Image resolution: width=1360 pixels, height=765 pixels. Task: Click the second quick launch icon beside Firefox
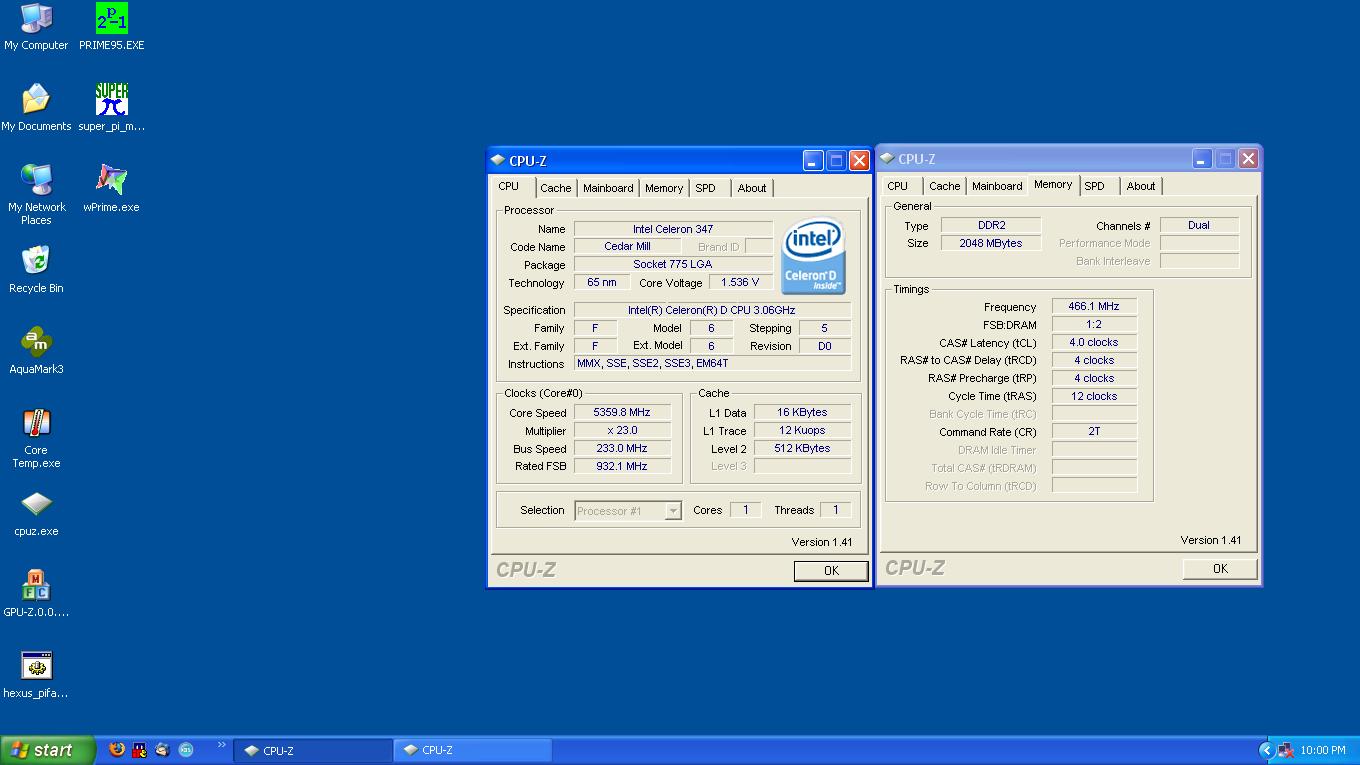click(139, 749)
